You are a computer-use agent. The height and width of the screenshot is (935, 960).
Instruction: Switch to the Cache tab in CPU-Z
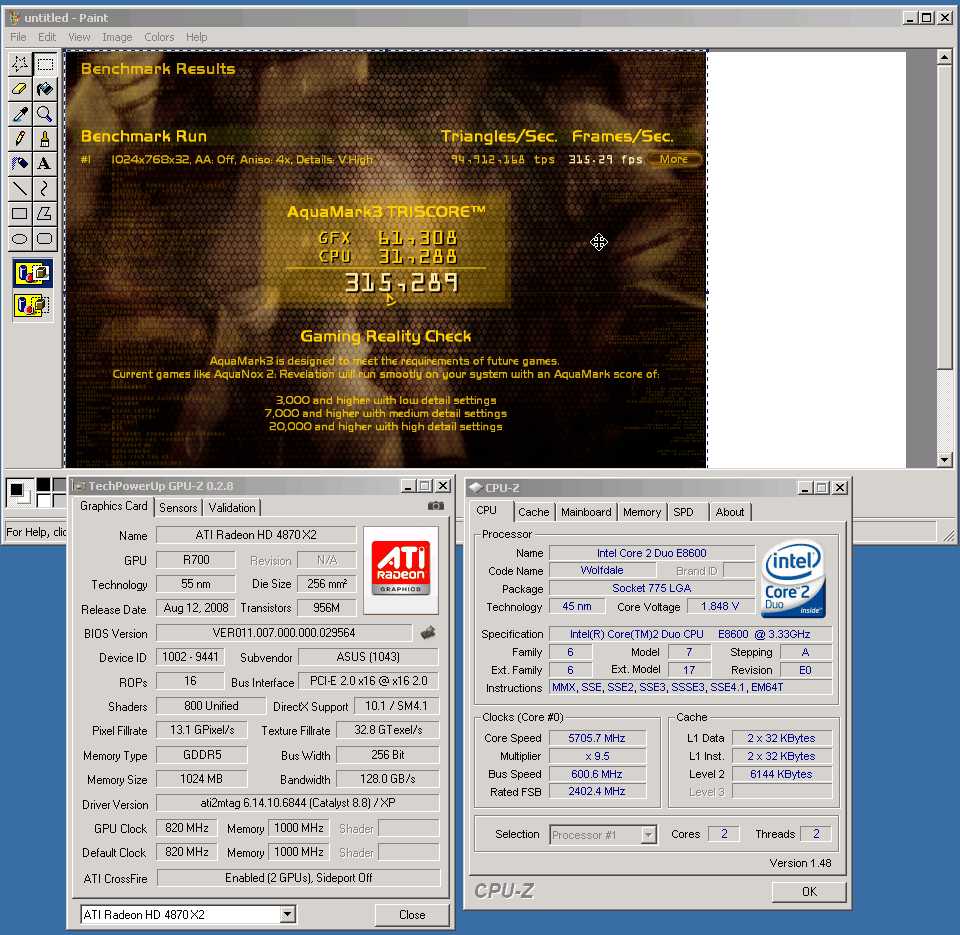click(x=534, y=512)
